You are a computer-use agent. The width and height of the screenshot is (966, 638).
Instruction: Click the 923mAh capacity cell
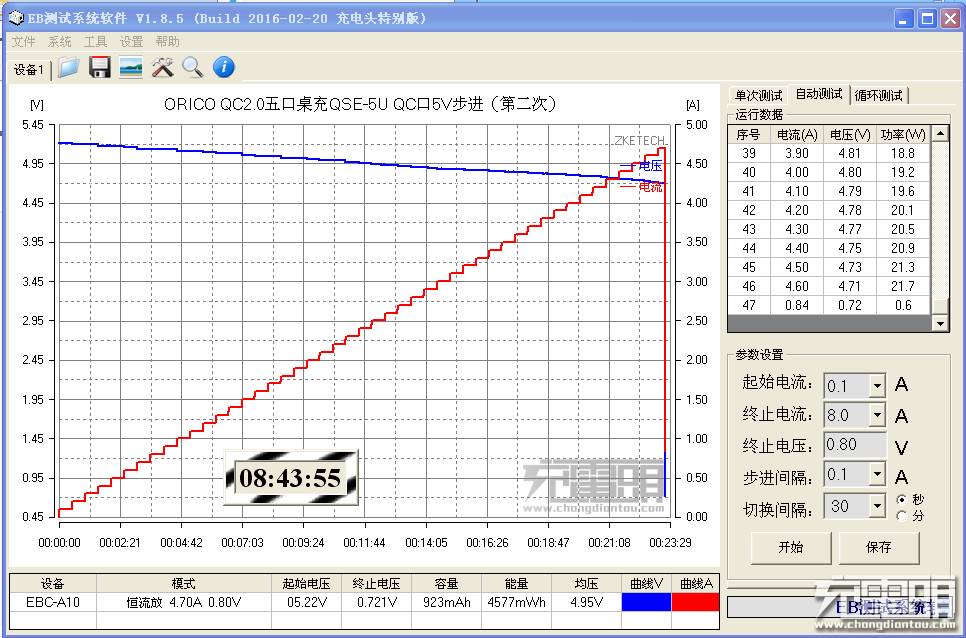tap(447, 602)
